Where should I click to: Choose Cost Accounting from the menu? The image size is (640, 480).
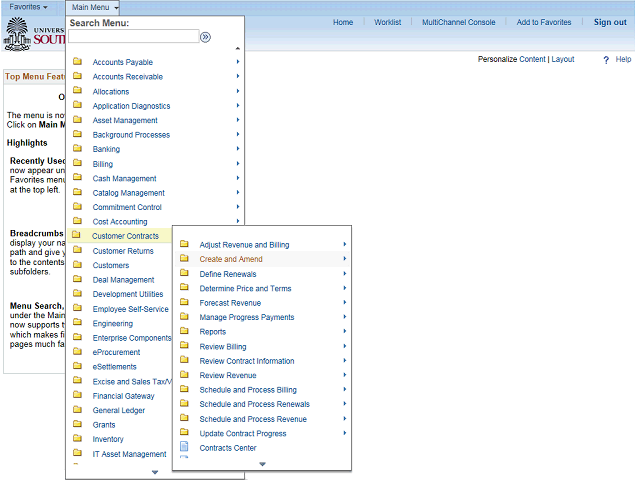point(120,222)
